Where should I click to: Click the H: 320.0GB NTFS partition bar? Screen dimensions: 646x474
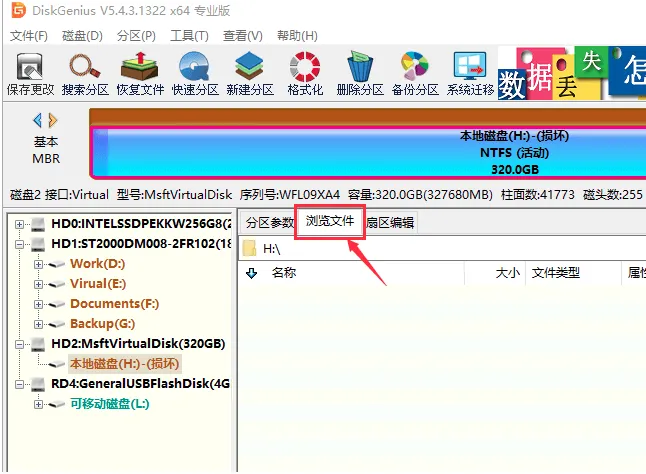pyautogui.click(x=368, y=153)
